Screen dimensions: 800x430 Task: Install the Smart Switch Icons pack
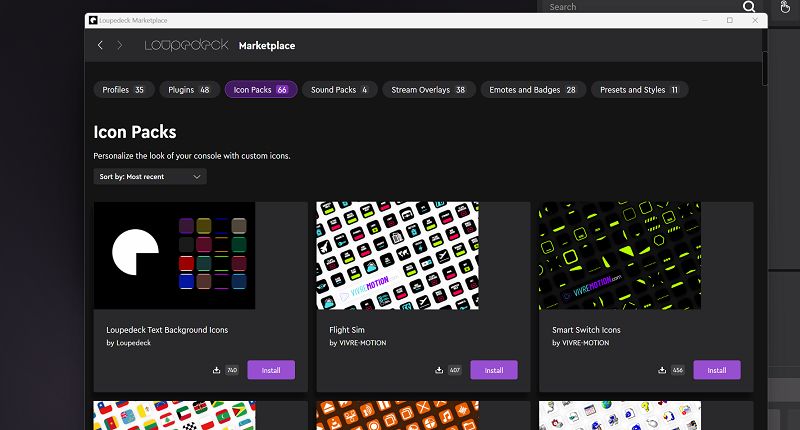pos(717,370)
